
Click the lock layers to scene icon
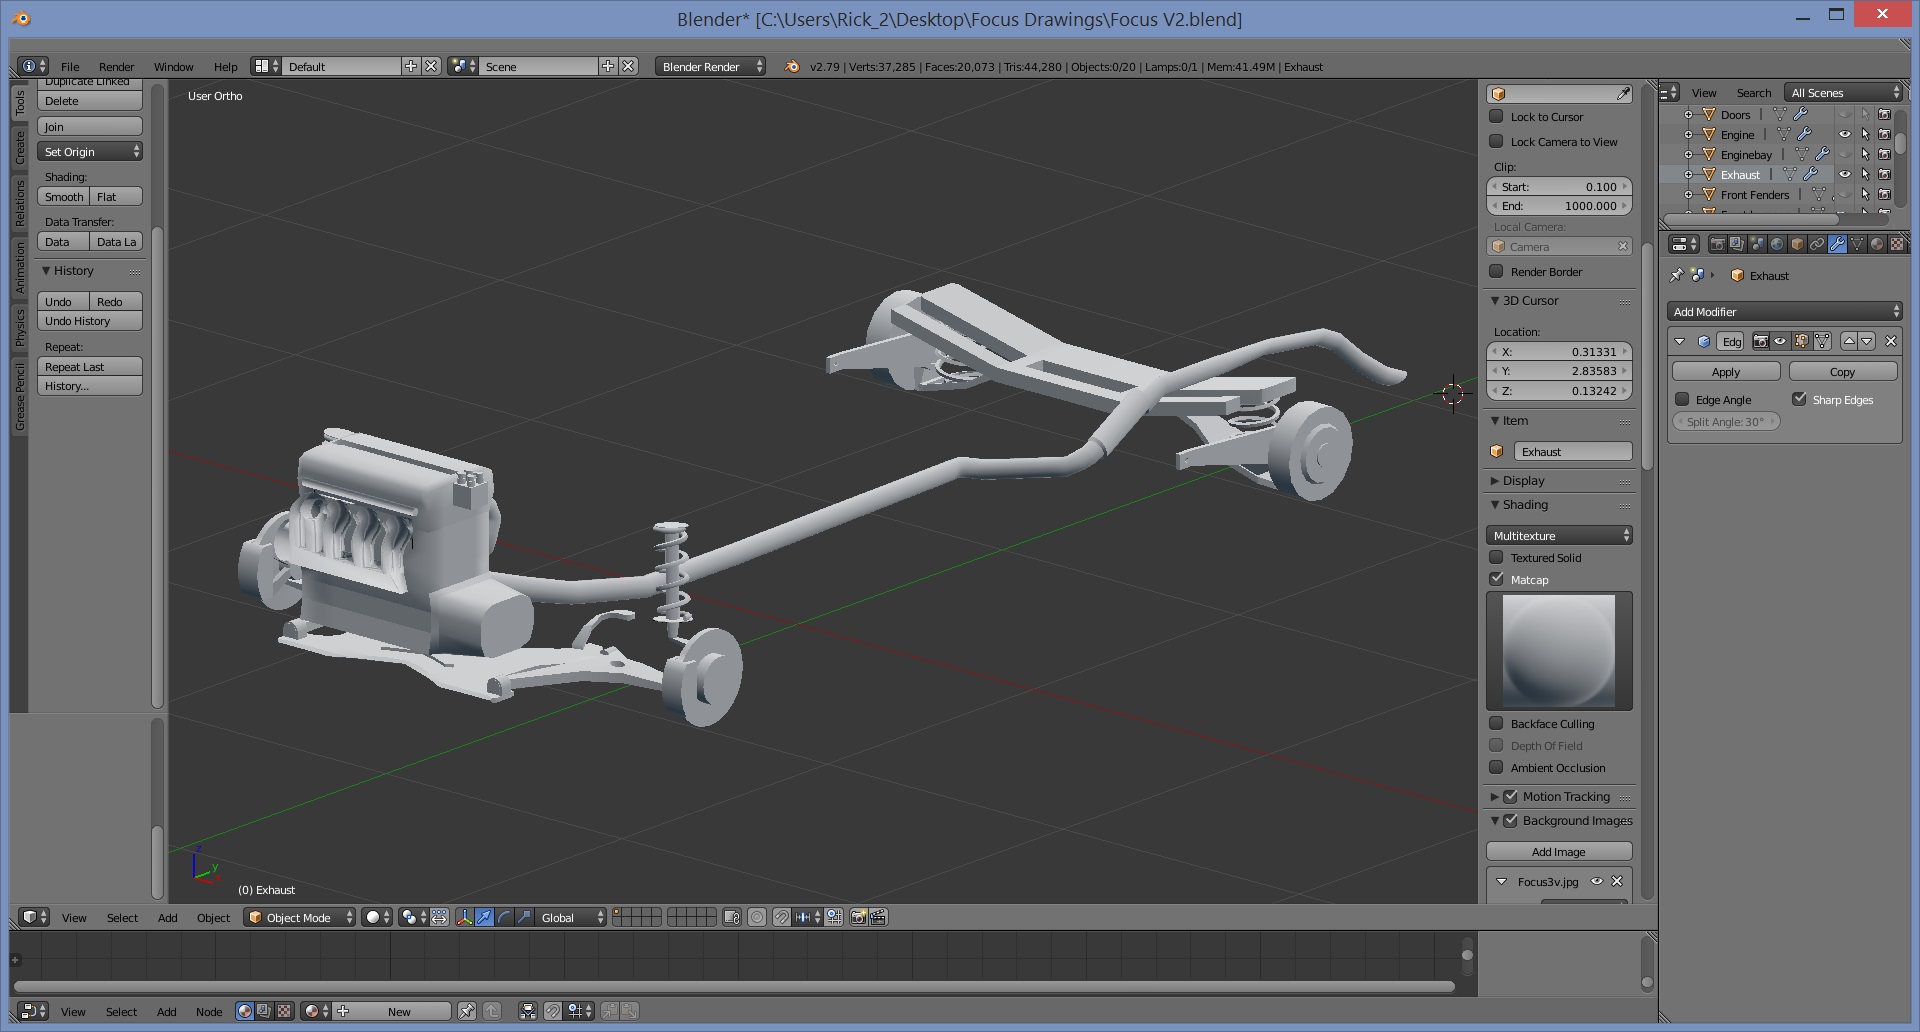pos(732,917)
